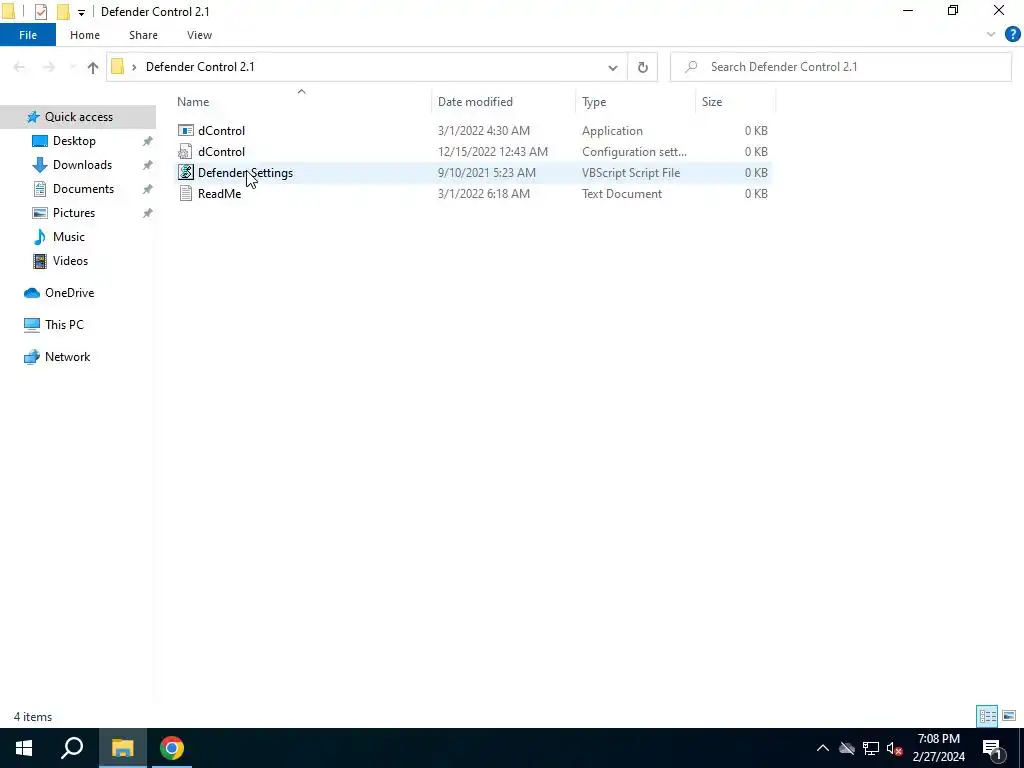Click the Configuration sett... type text
Screen dimensions: 1024x768
pos(634,152)
